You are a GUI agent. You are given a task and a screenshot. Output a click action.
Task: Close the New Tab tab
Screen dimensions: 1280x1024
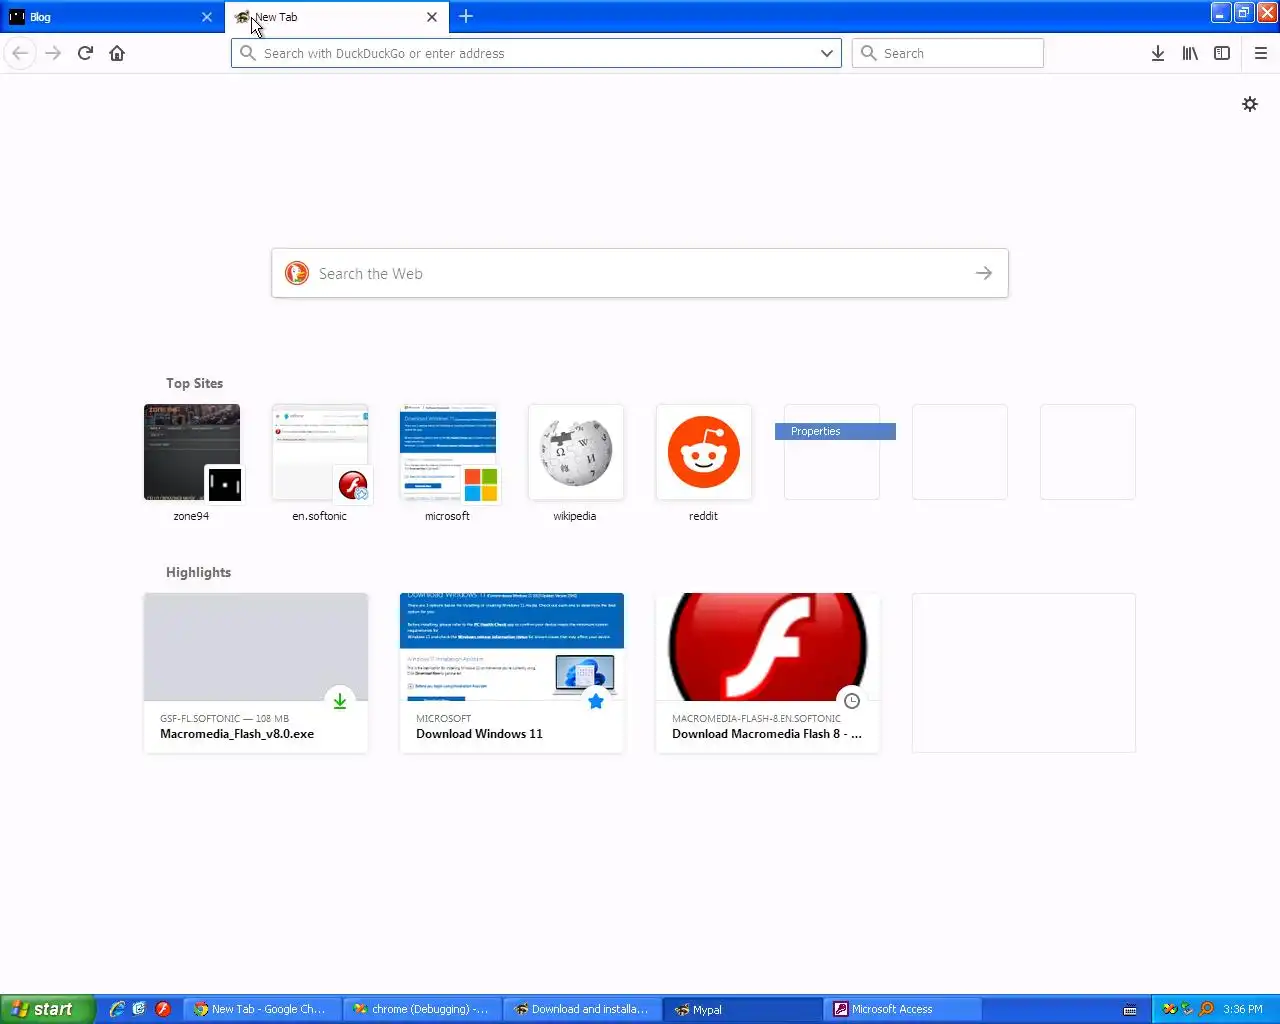point(431,17)
